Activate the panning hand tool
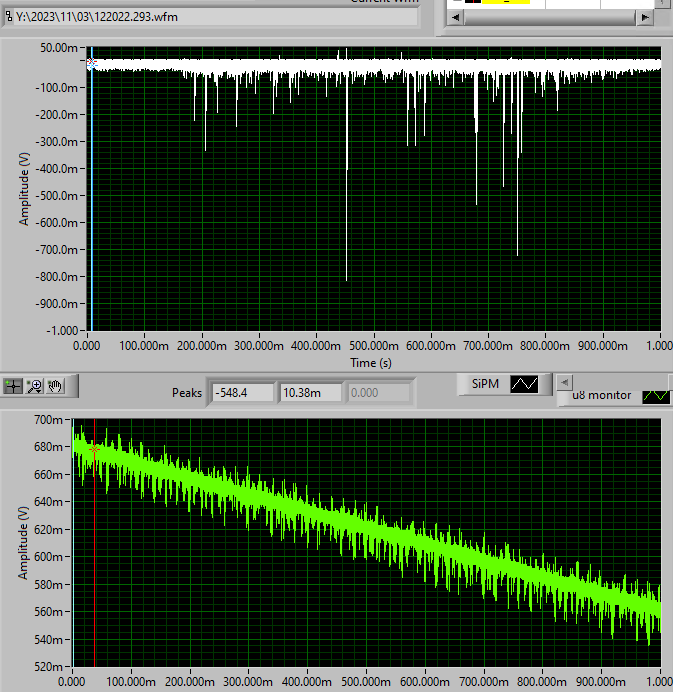Screen dimensions: 673x692 (55, 386)
